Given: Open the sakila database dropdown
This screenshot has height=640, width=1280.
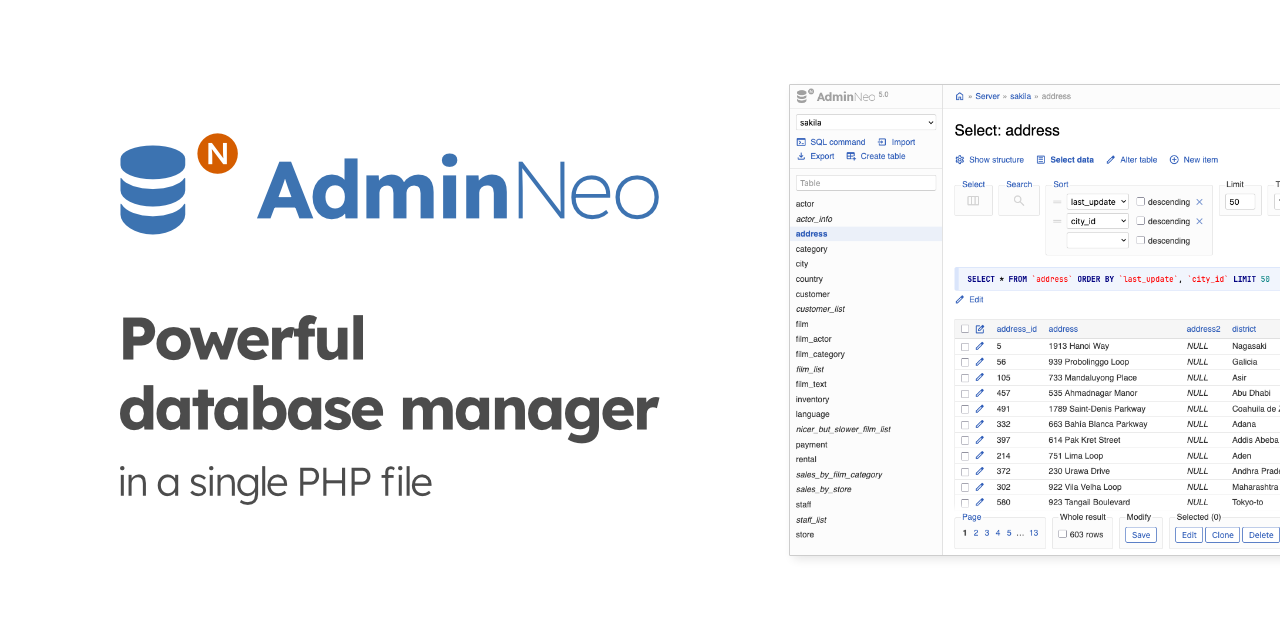Looking at the screenshot, I should (x=866, y=122).
